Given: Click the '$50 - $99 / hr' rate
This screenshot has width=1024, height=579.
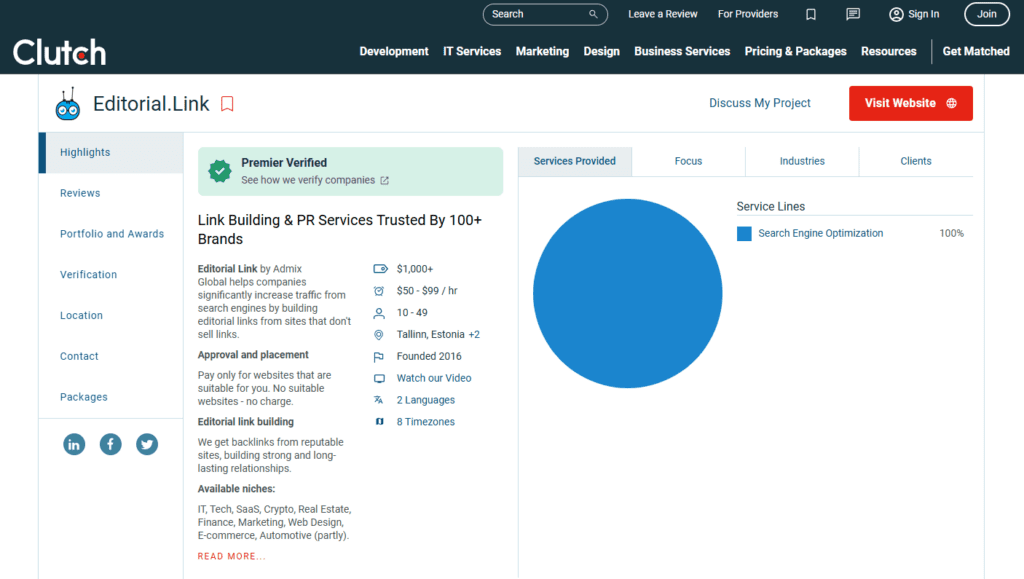Looking at the screenshot, I should 427,290.
